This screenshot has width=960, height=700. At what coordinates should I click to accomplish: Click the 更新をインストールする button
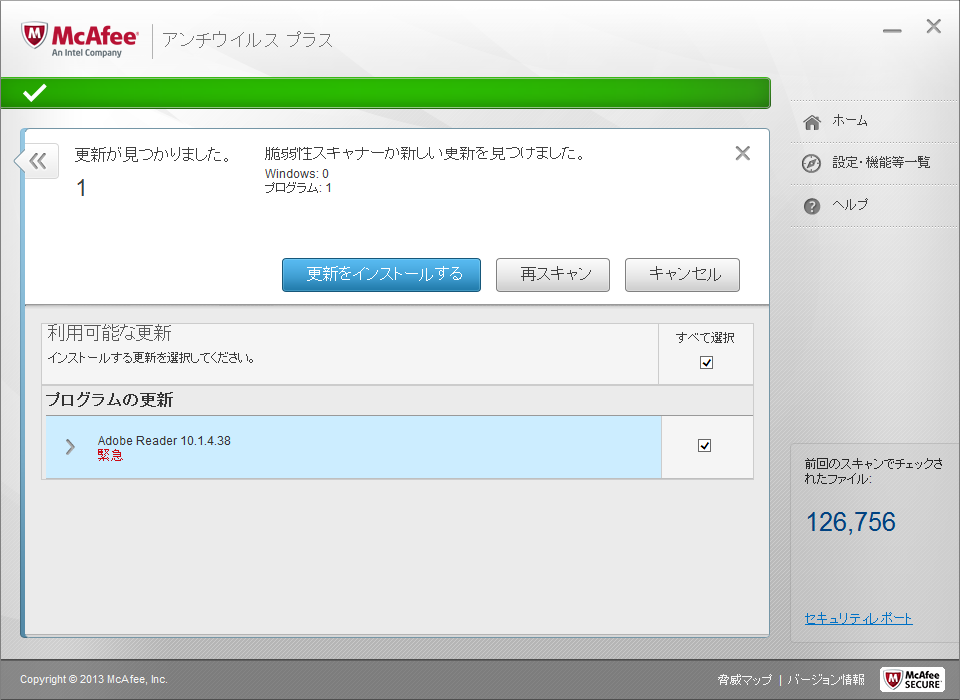[x=381, y=275]
